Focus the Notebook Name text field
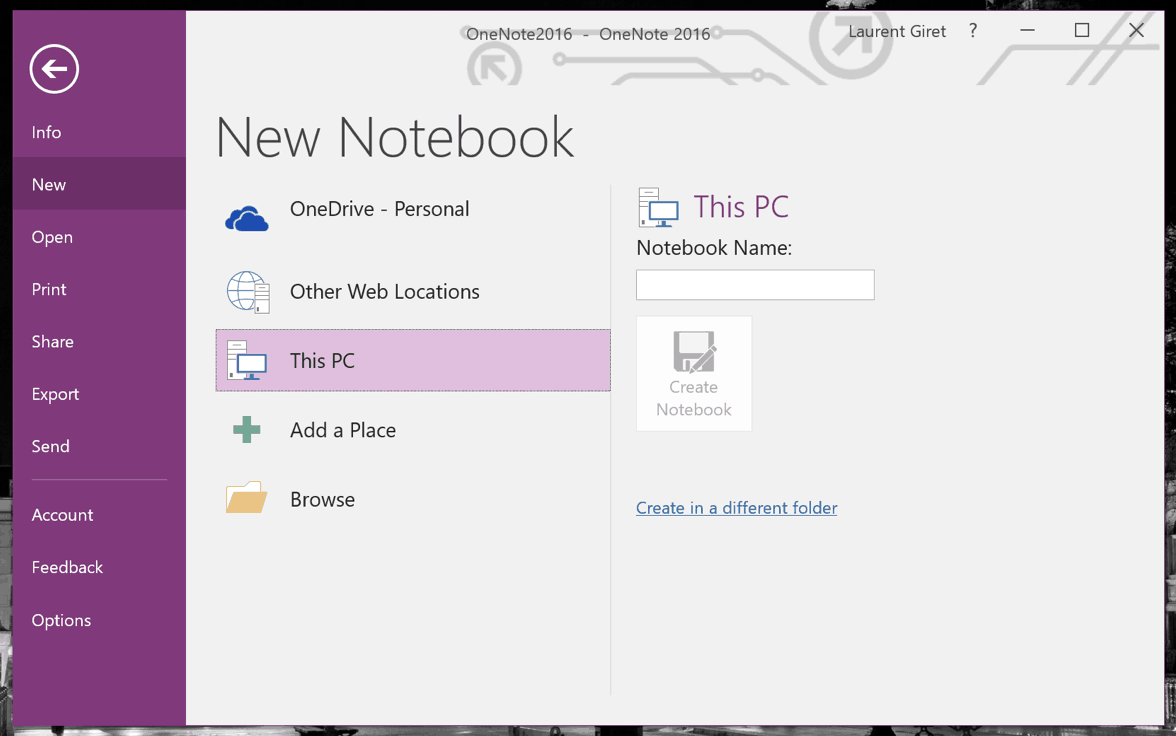 755,285
